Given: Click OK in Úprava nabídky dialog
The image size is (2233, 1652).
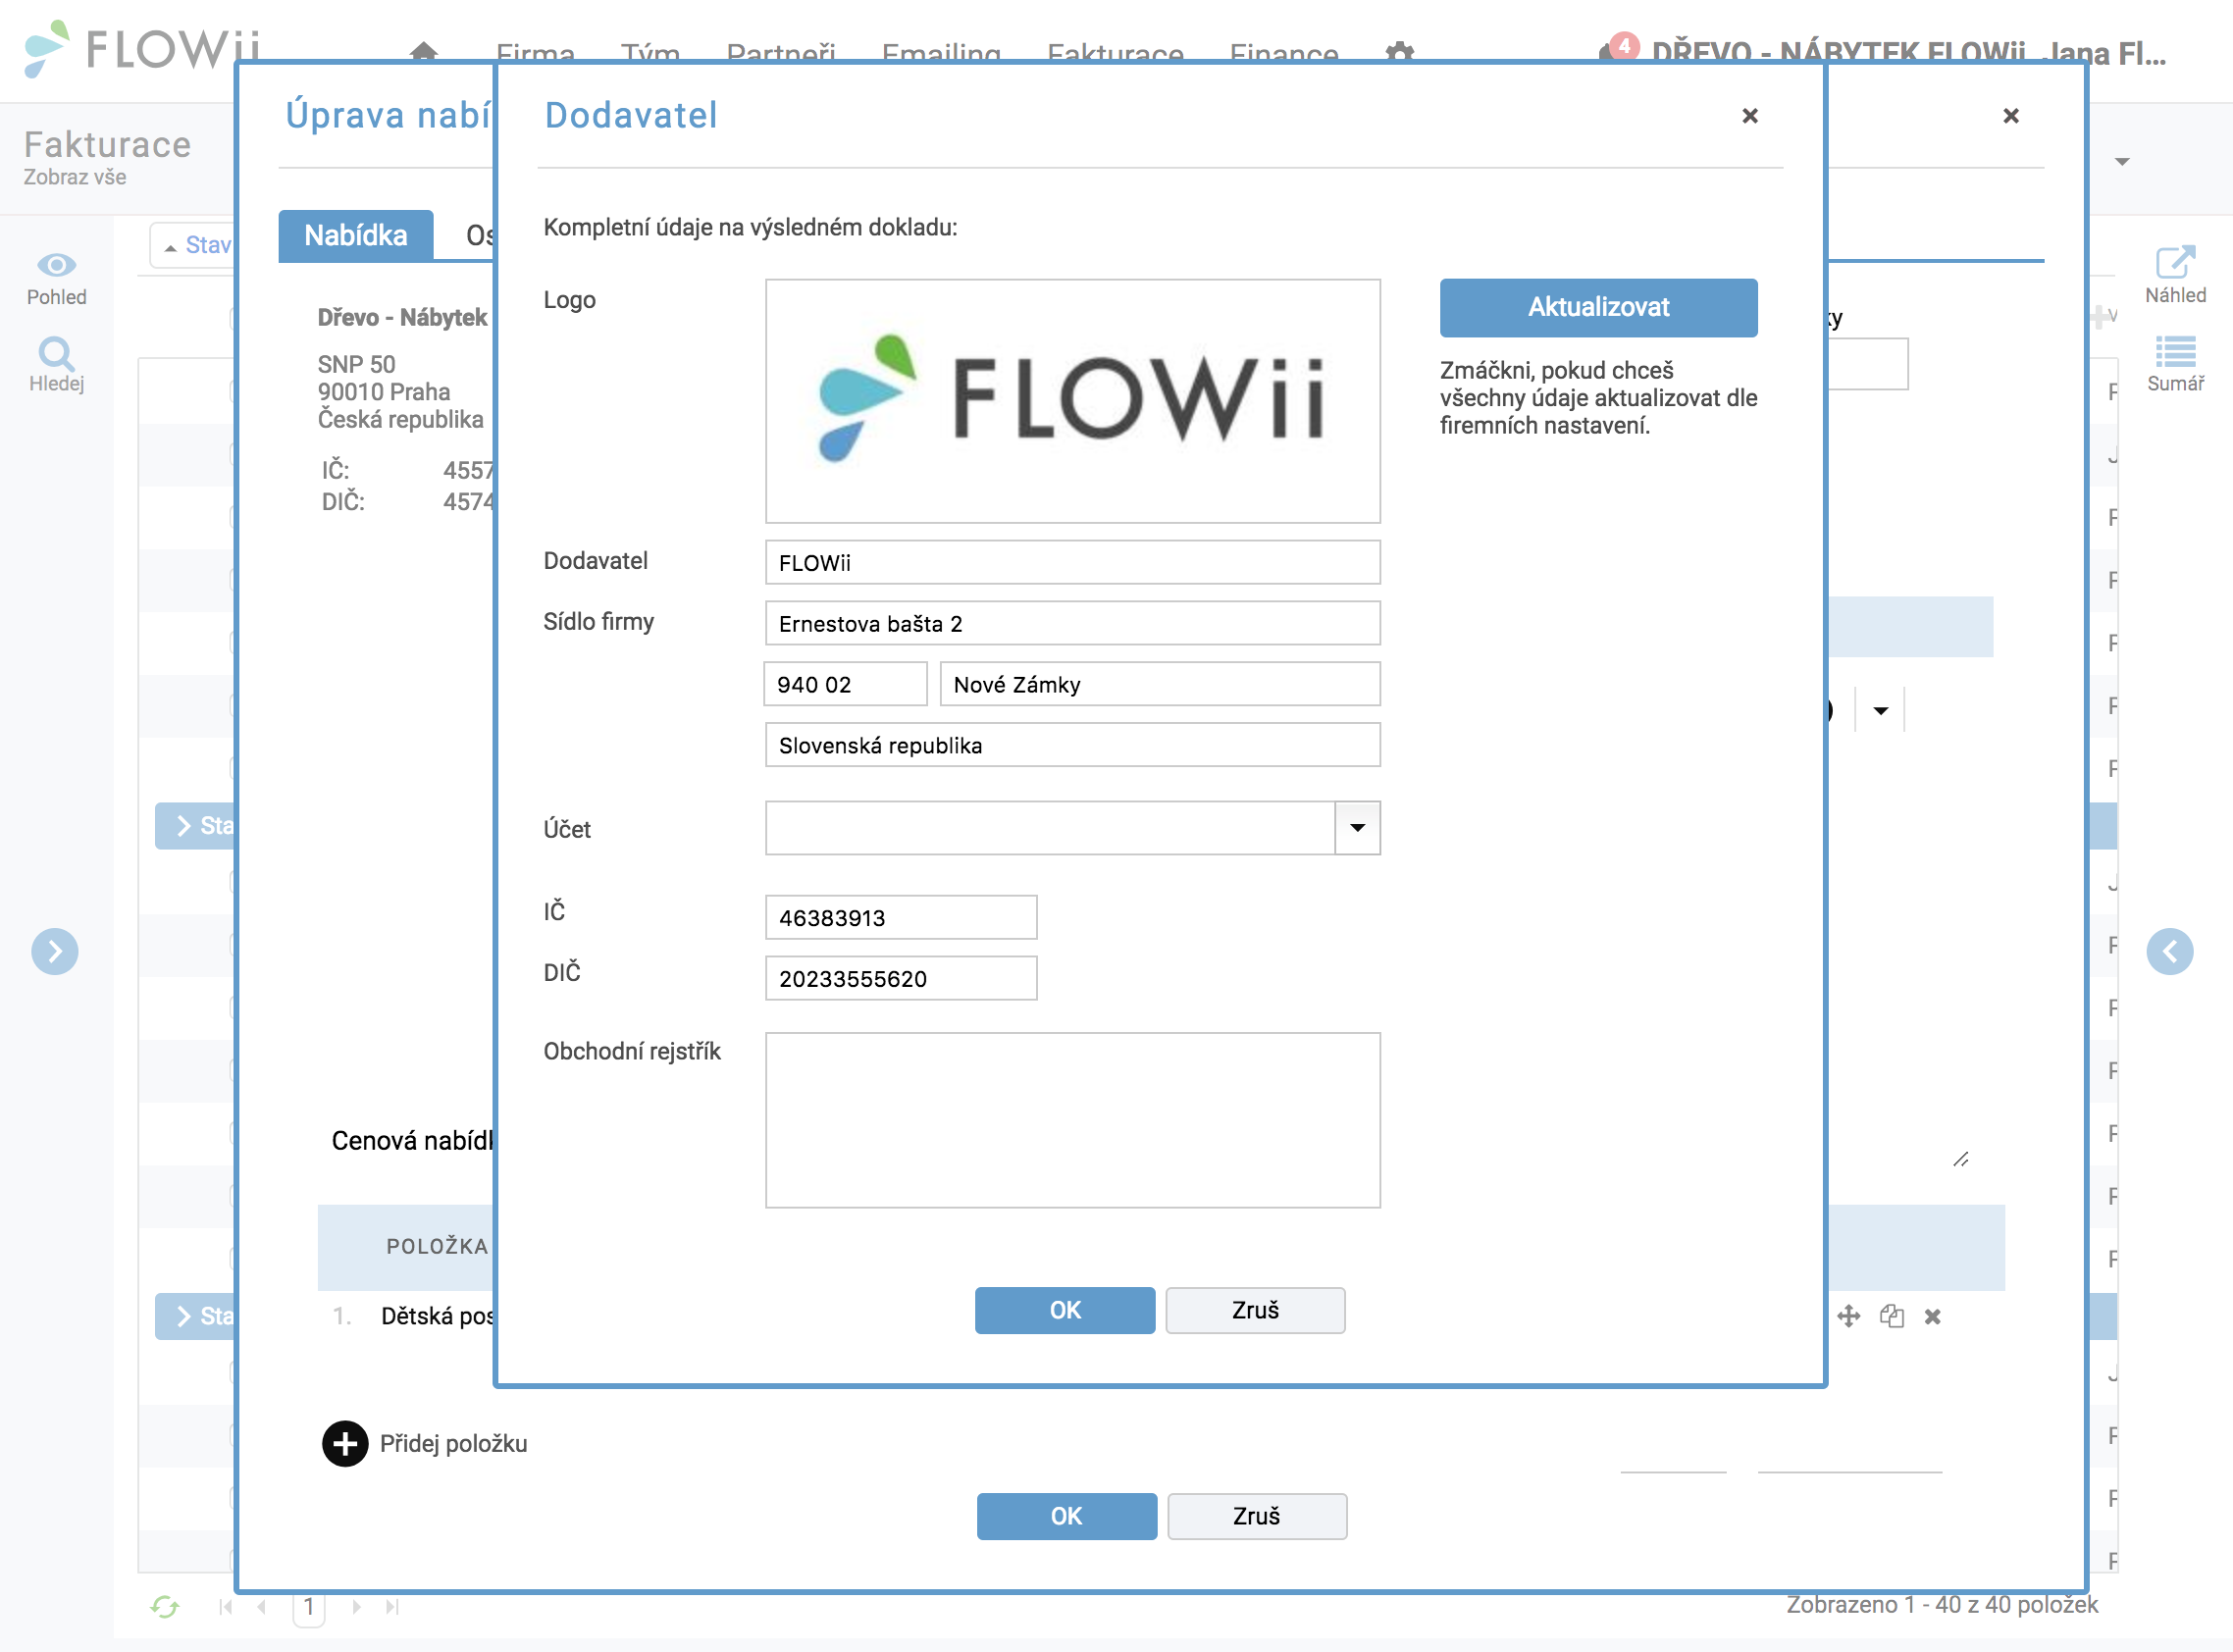Looking at the screenshot, I should 1066,1516.
